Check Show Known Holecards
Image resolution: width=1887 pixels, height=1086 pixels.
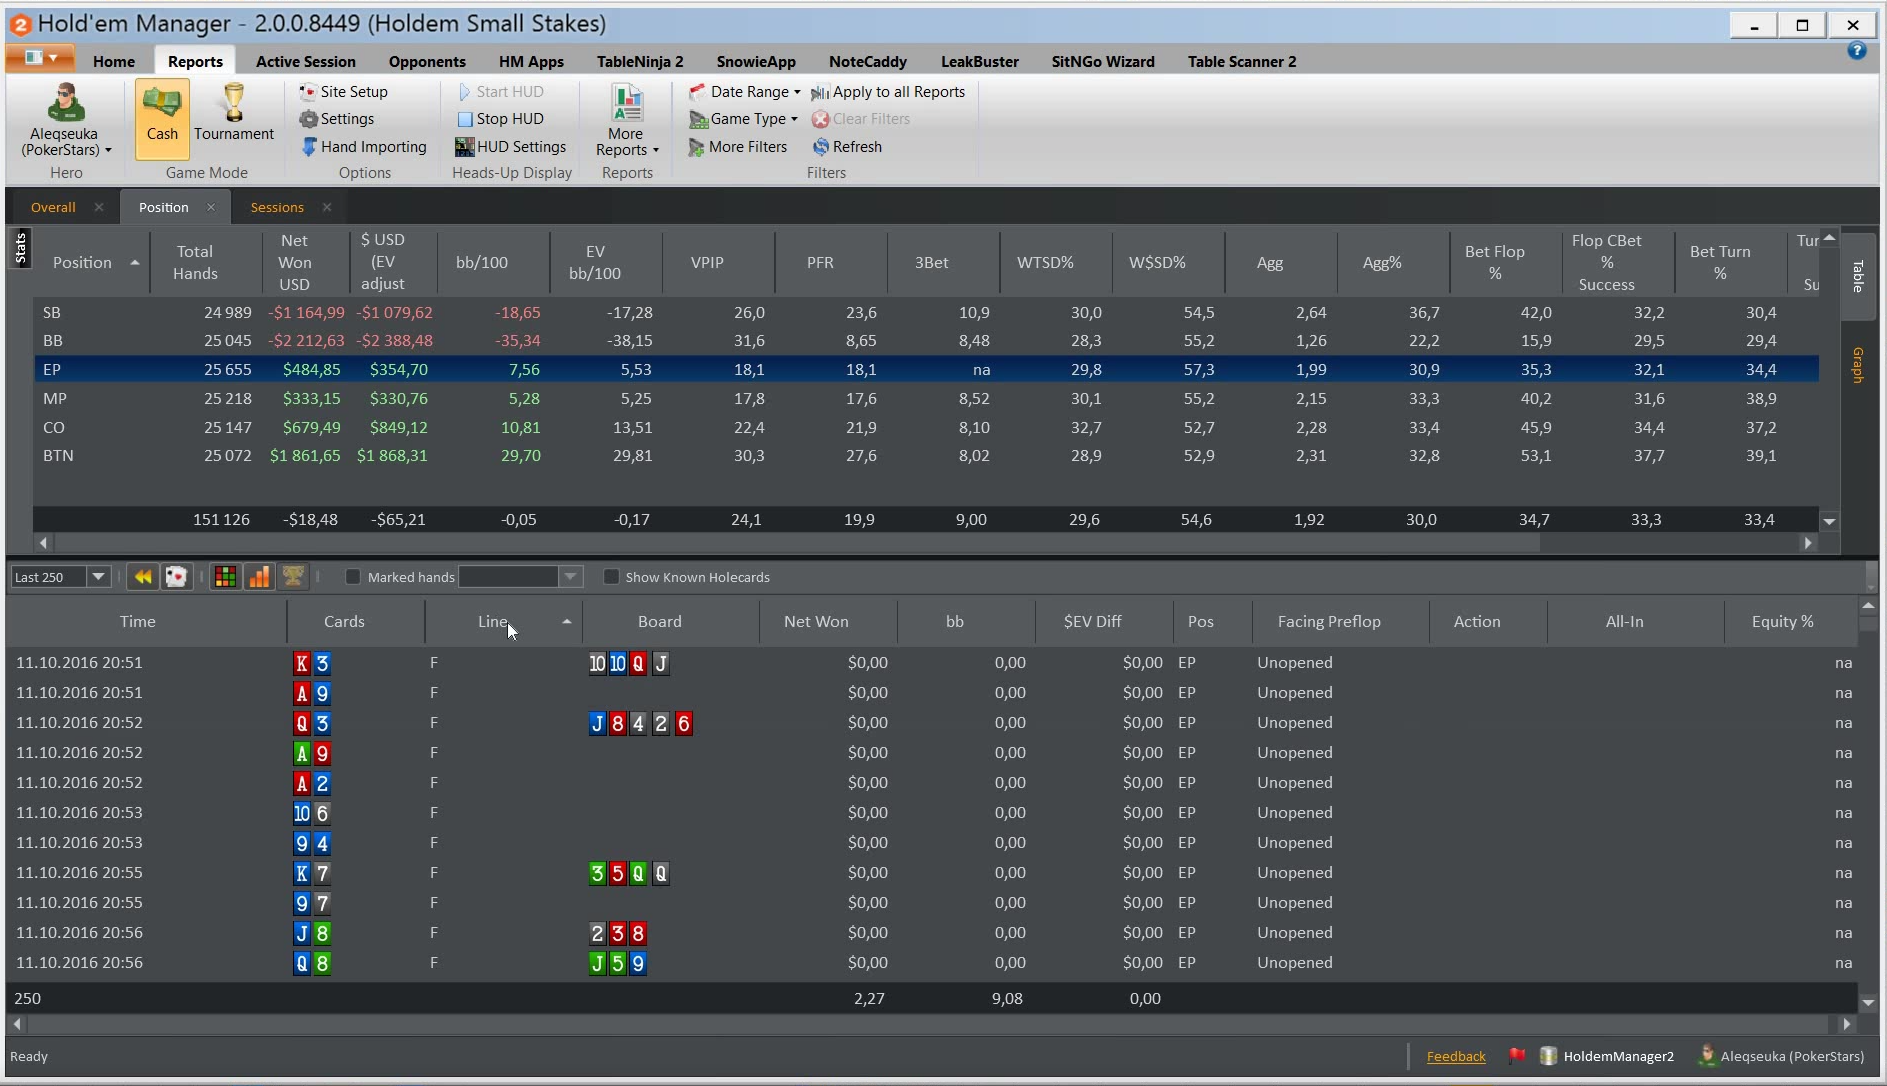[x=611, y=577]
